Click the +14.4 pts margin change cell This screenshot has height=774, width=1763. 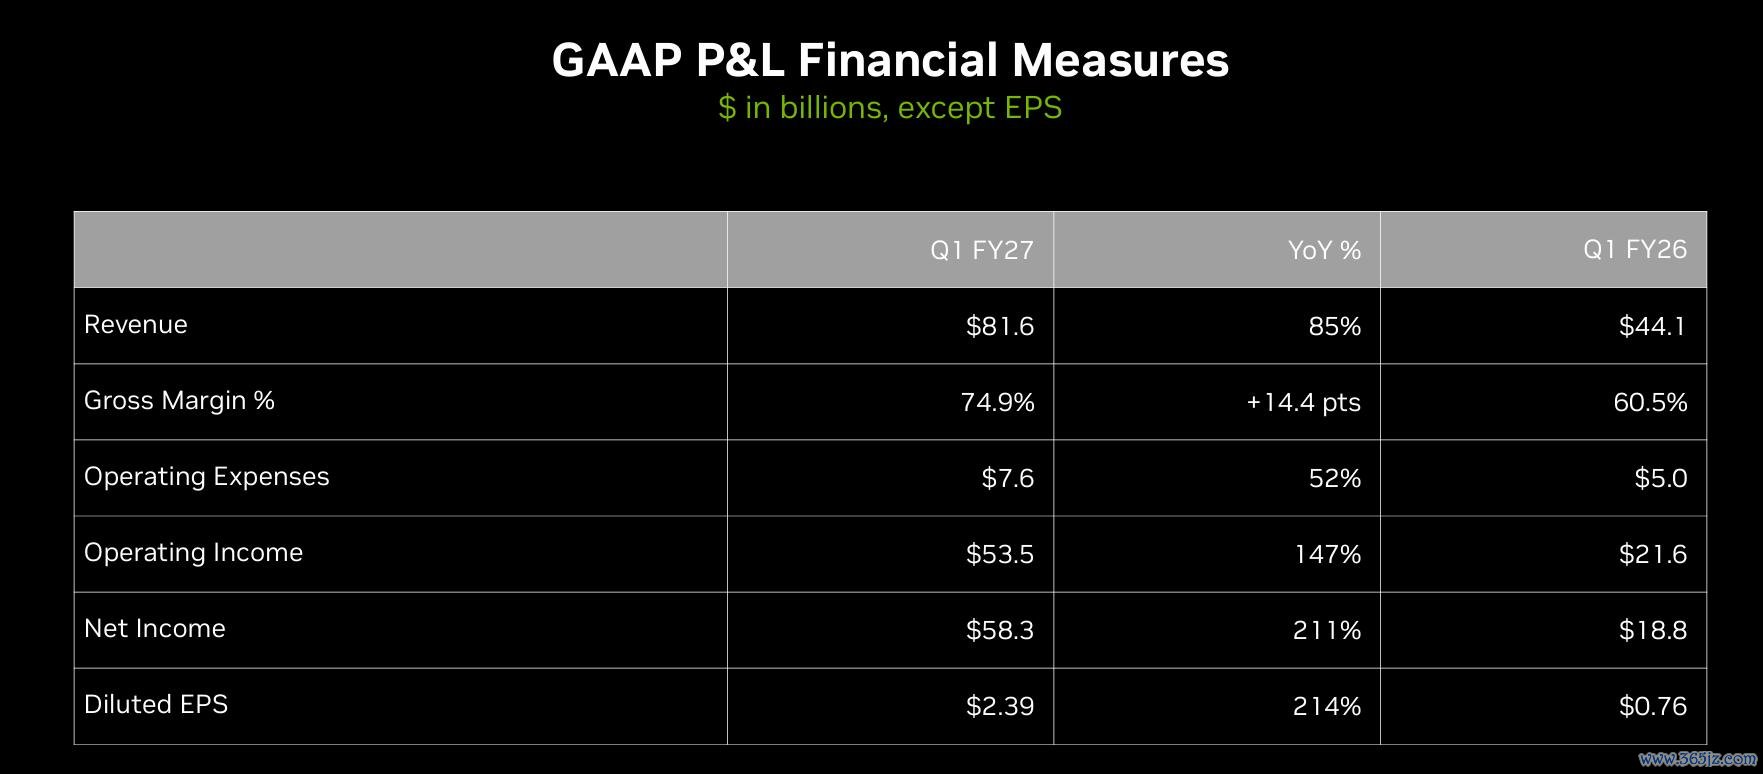[x=1304, y=403]
